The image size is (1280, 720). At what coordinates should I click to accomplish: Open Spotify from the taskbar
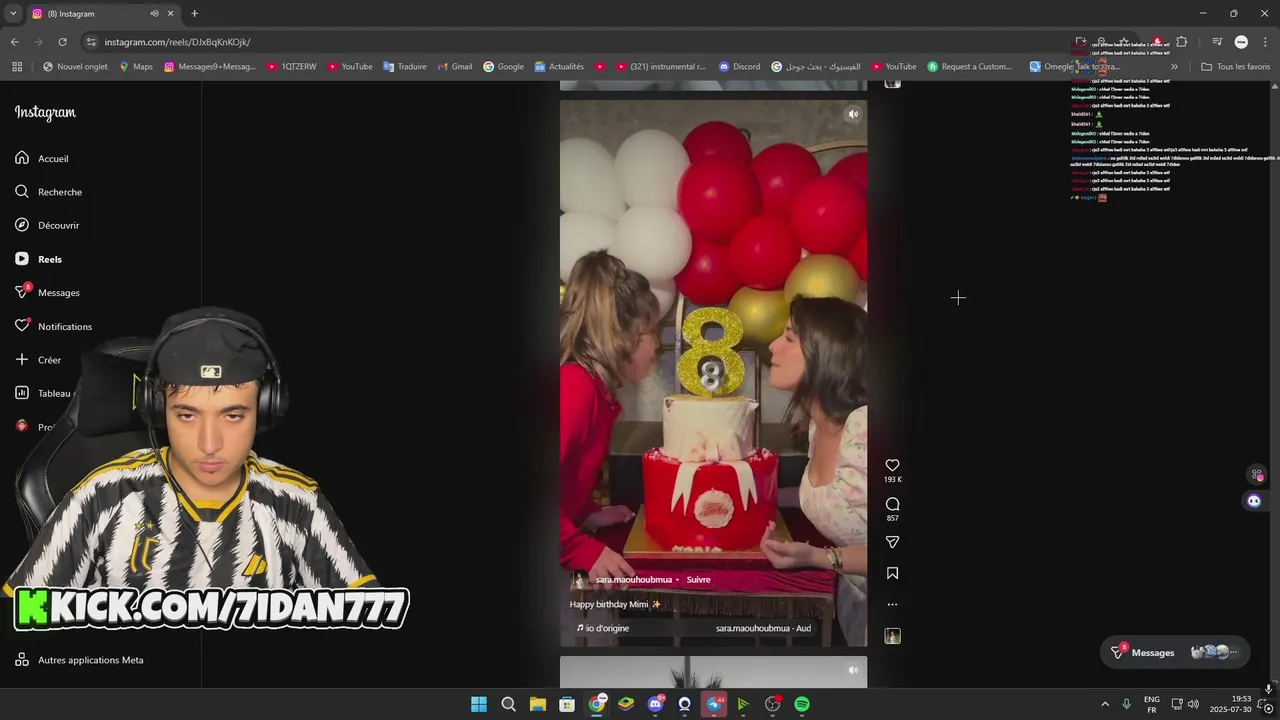[802, 704]
